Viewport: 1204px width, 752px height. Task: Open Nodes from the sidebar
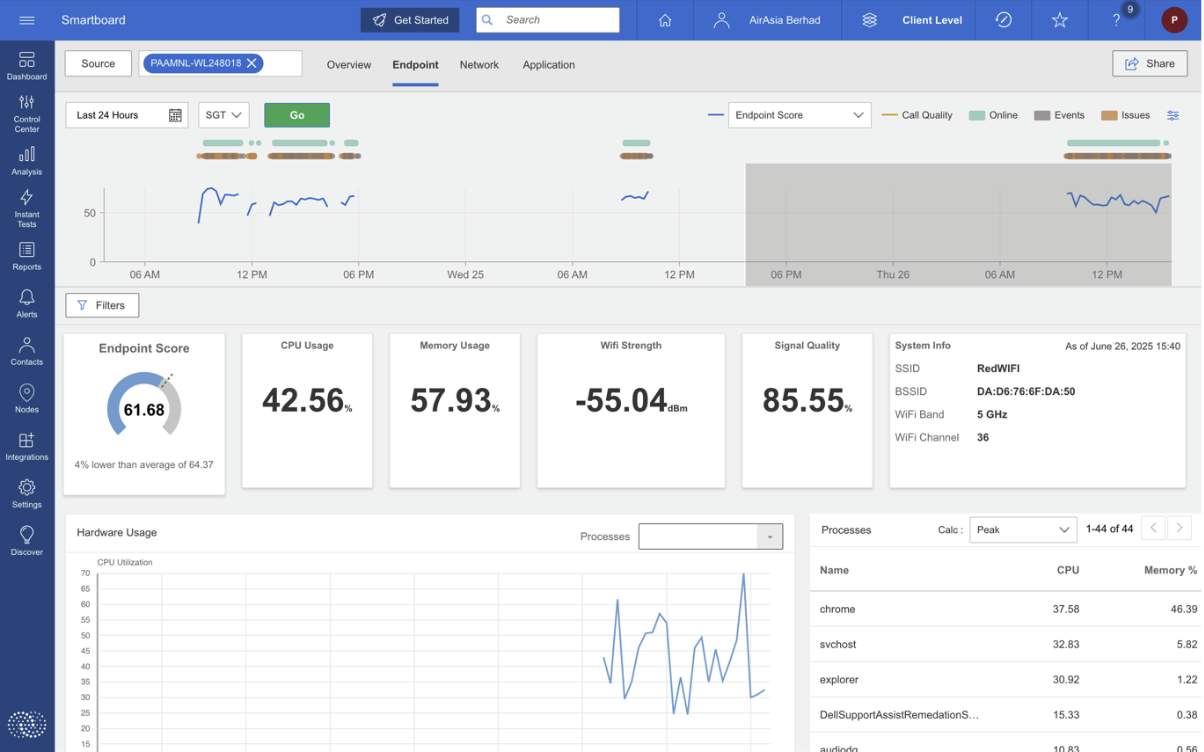pos(27,397)
